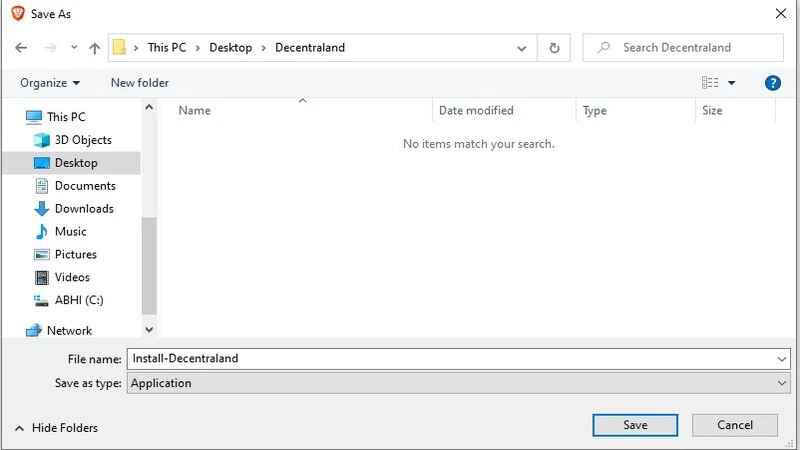Screen dimensions: 800x450
Task: Click the view options layout icon
Action: (711, 83)
